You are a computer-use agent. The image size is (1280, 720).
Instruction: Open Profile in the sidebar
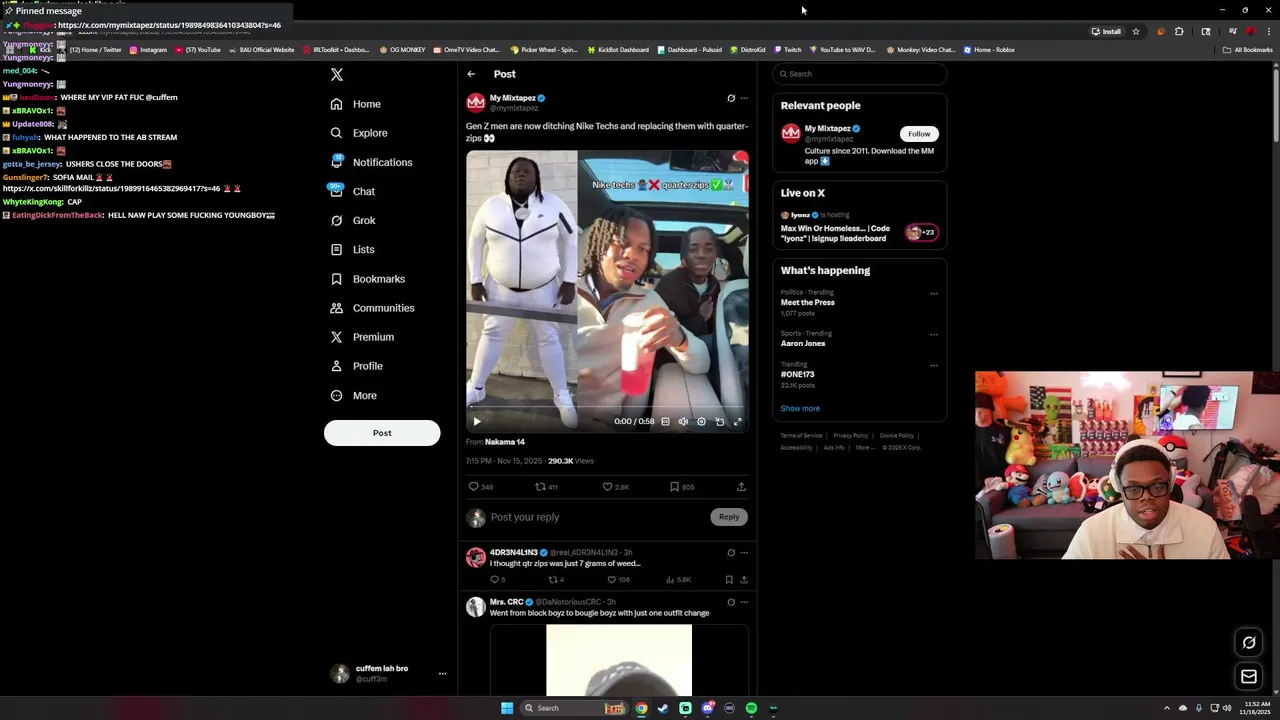coord(356,366)
